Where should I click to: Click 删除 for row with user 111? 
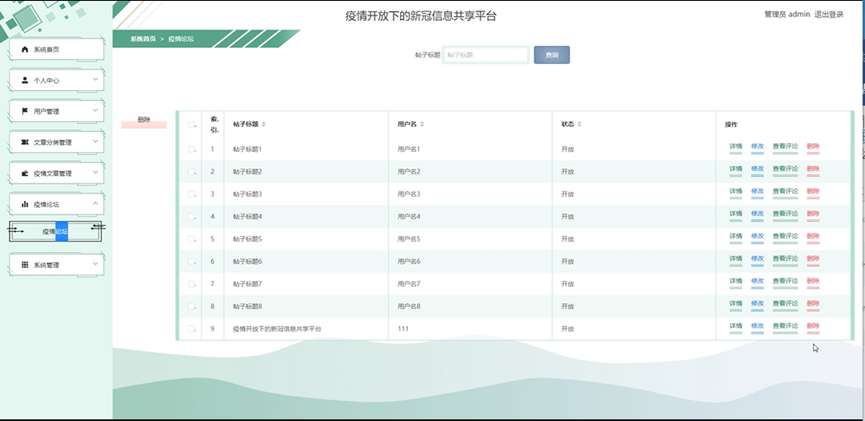813,327
